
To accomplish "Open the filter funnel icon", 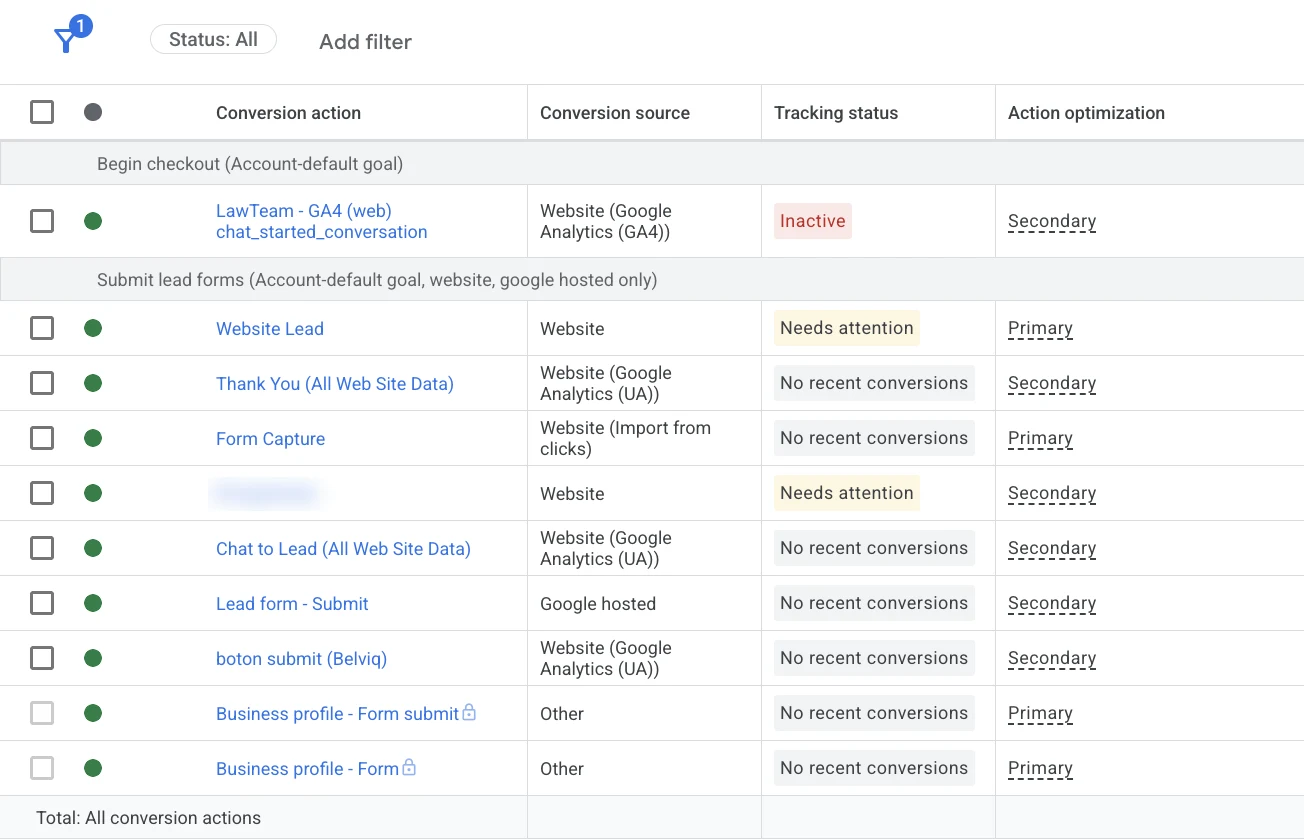I will tap(66, 40).
